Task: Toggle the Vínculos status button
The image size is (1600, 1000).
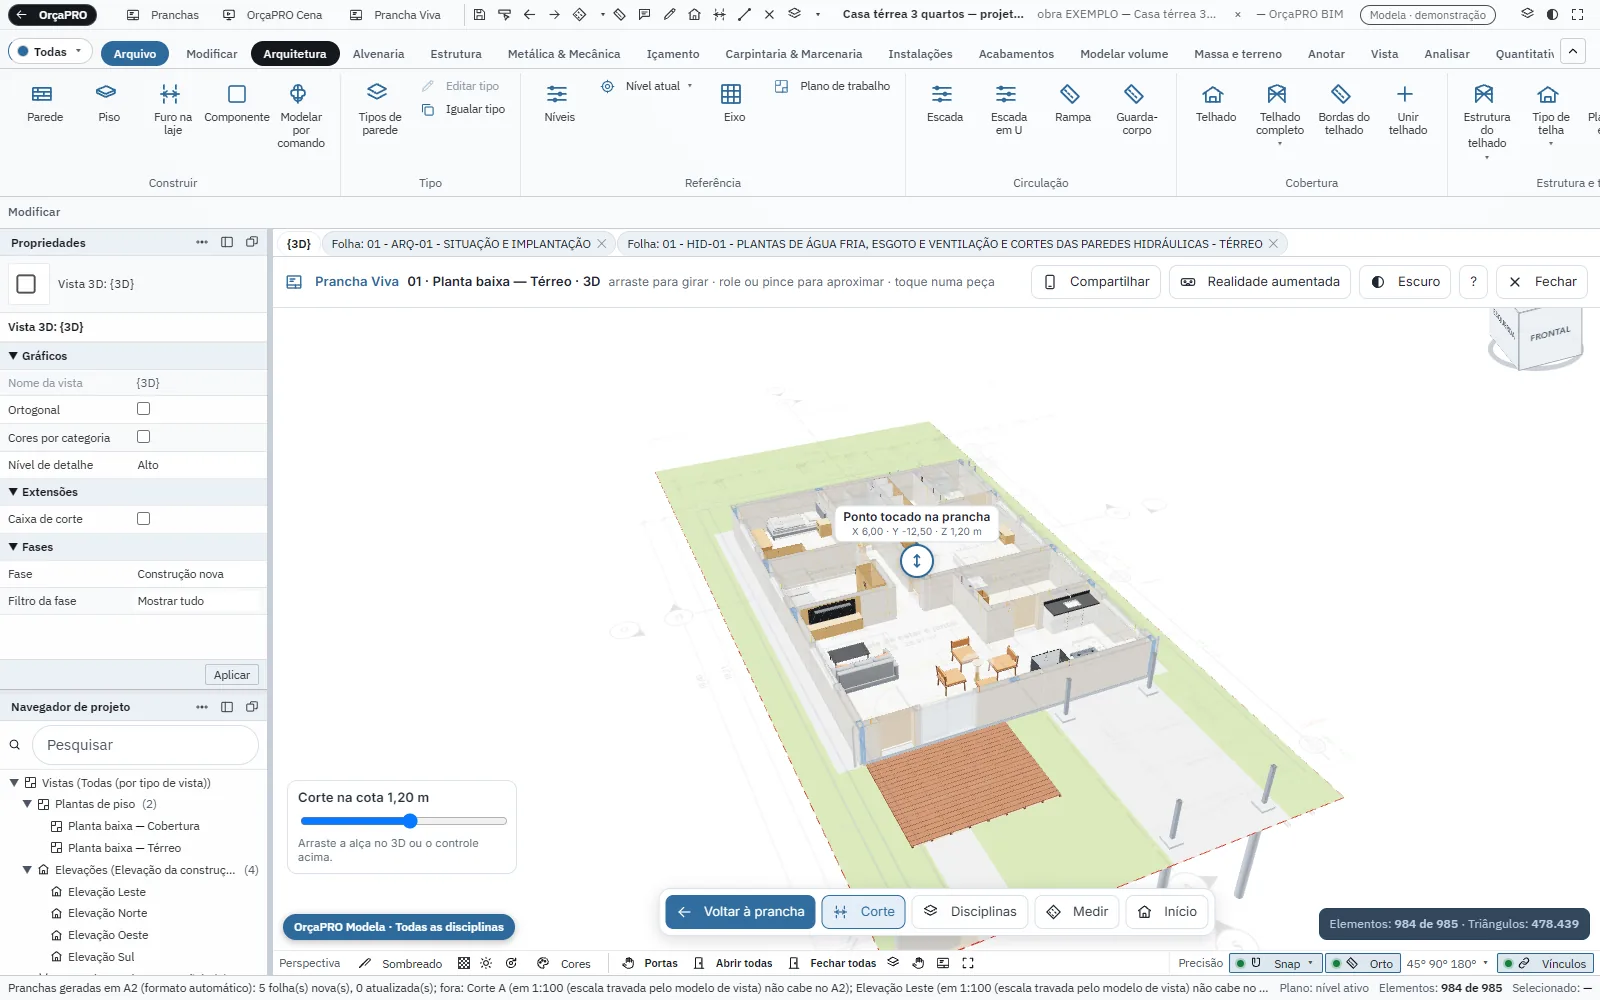Action: pos(1545,964)
